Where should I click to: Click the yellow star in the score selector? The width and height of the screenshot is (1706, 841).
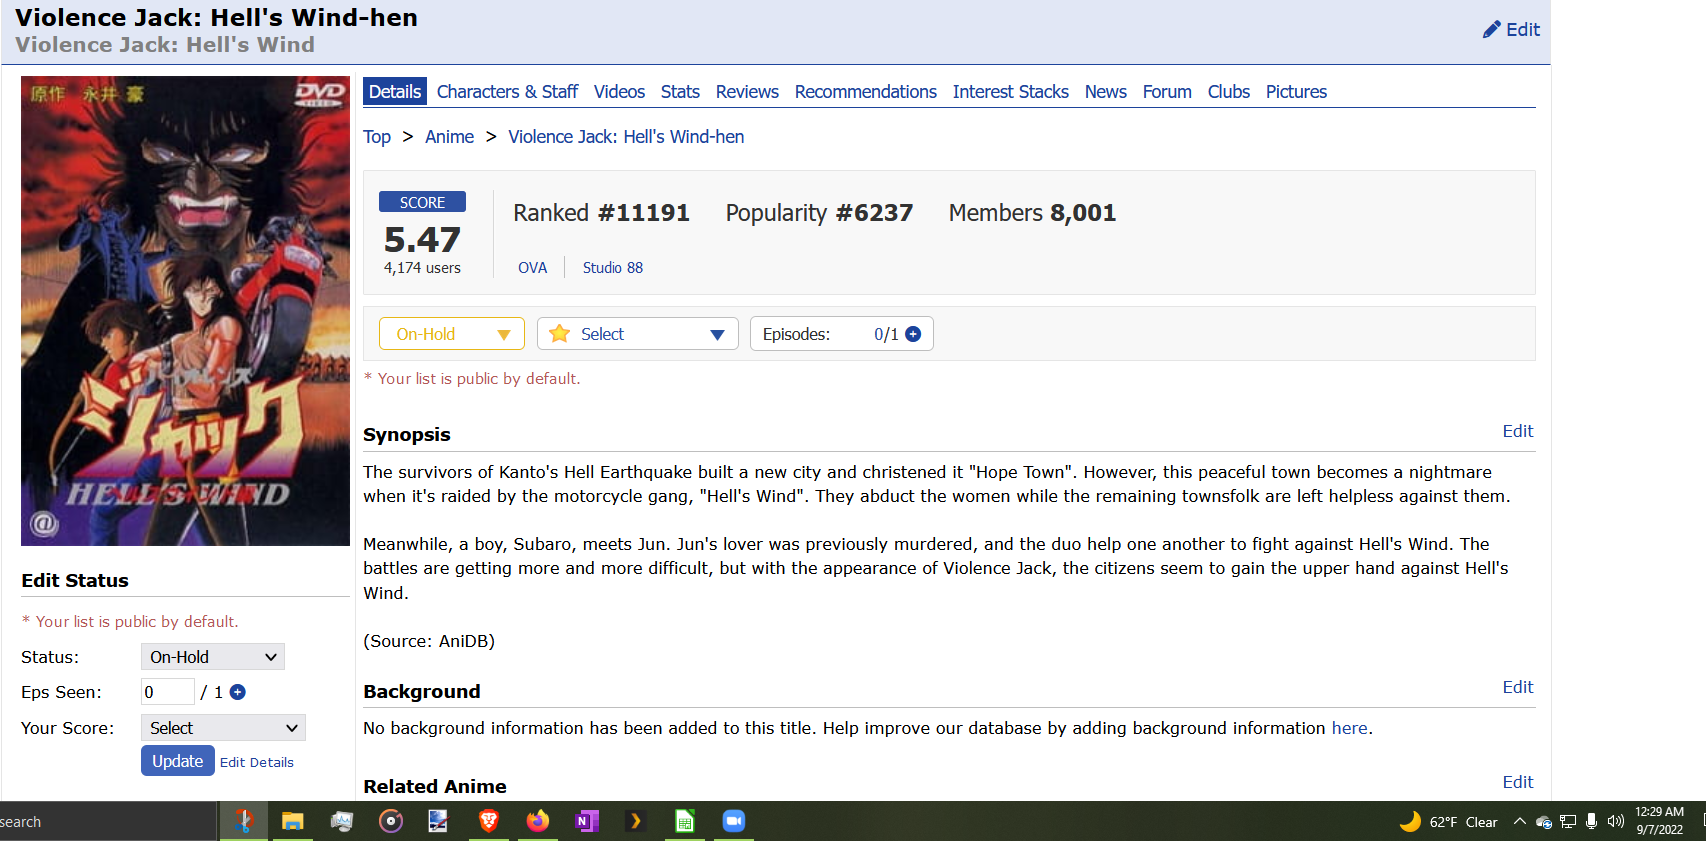coord(560,333)
